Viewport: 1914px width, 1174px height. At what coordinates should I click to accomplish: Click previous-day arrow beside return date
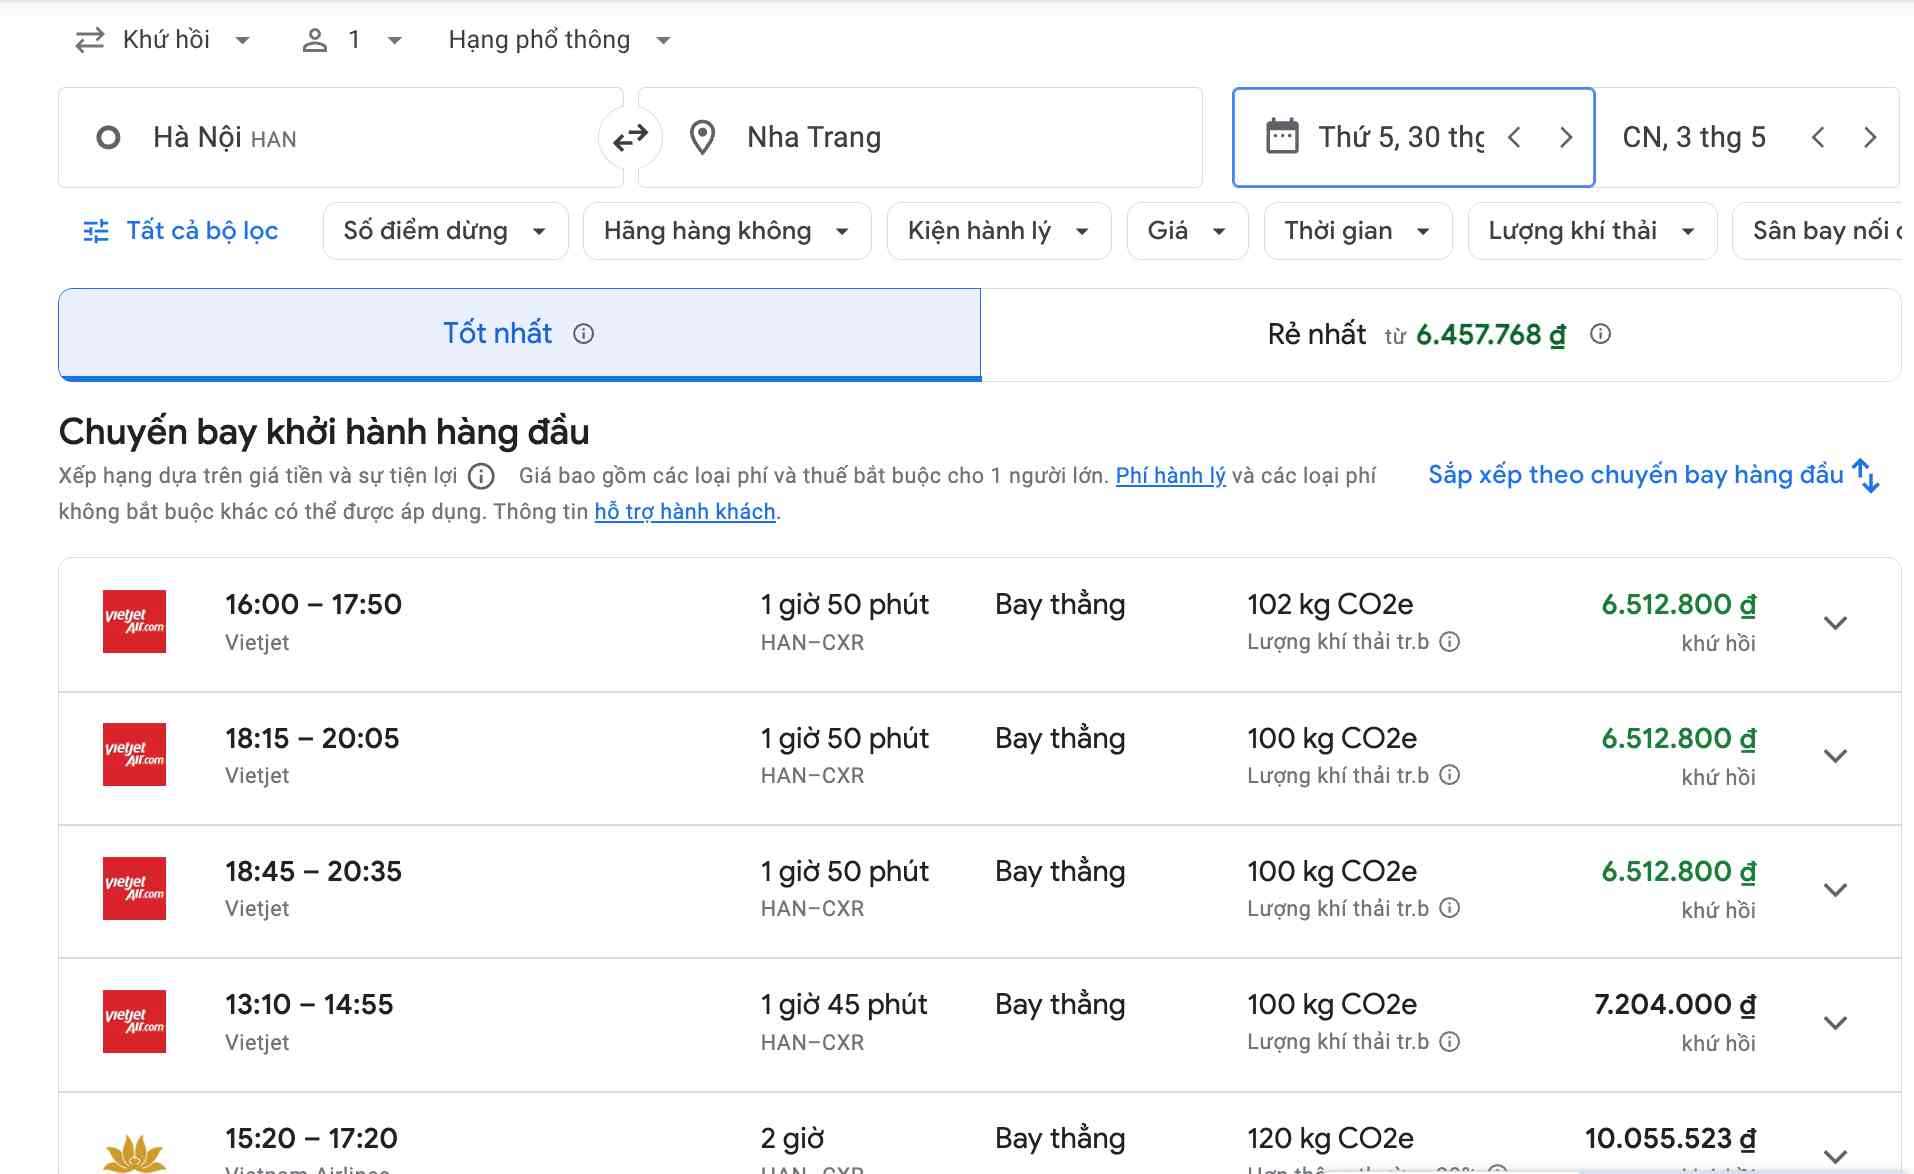pyautogui.click(x=1818, y=137)
